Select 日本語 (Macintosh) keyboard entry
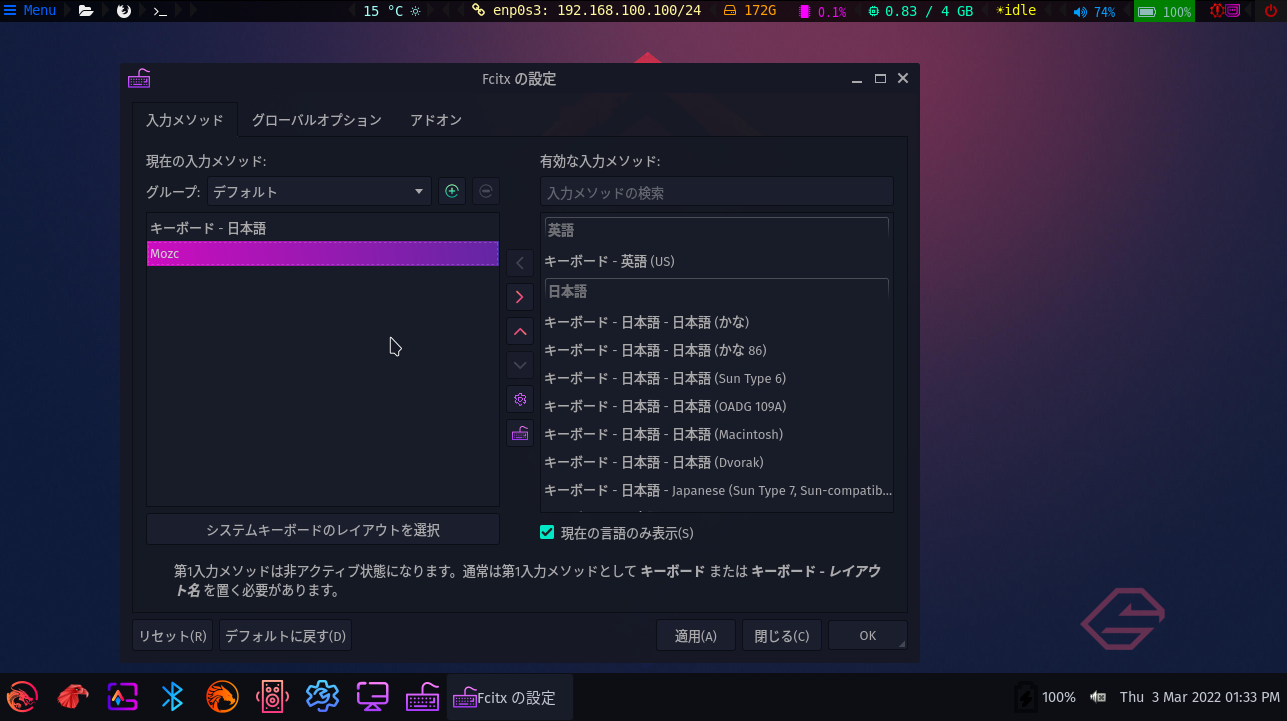1287x721 pixels. click(717, 434)
